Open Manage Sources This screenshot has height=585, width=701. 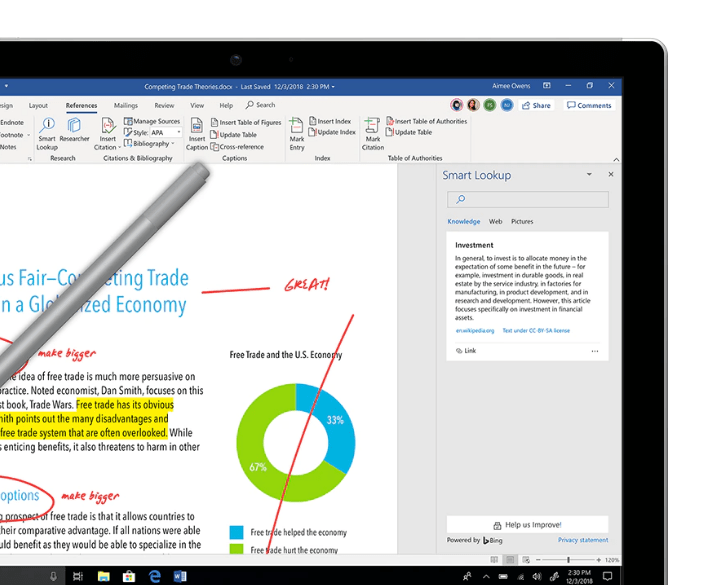152,121
